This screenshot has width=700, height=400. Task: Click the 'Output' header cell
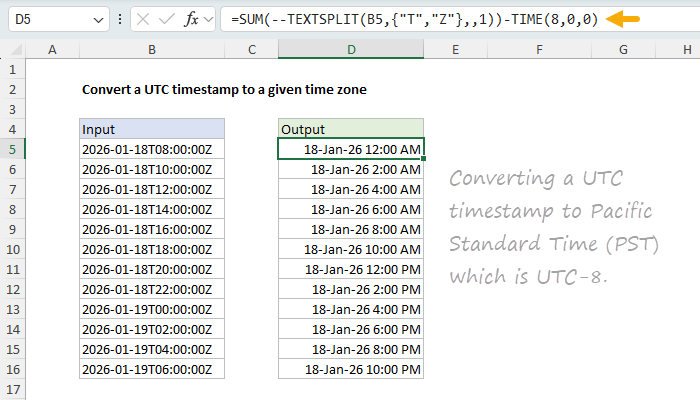tap(351, 129)
